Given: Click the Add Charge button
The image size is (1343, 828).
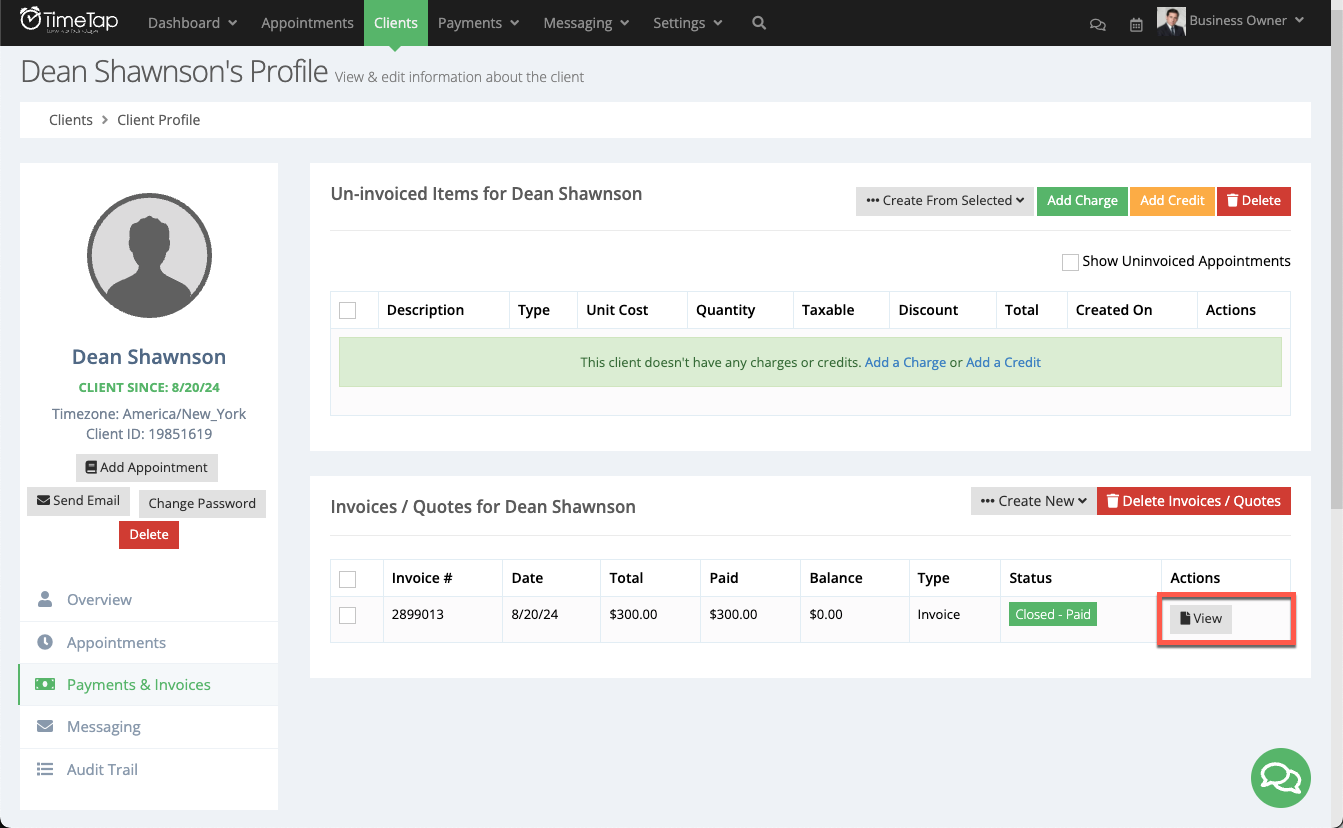Looking at the screenshot, I should point(1082,200).
